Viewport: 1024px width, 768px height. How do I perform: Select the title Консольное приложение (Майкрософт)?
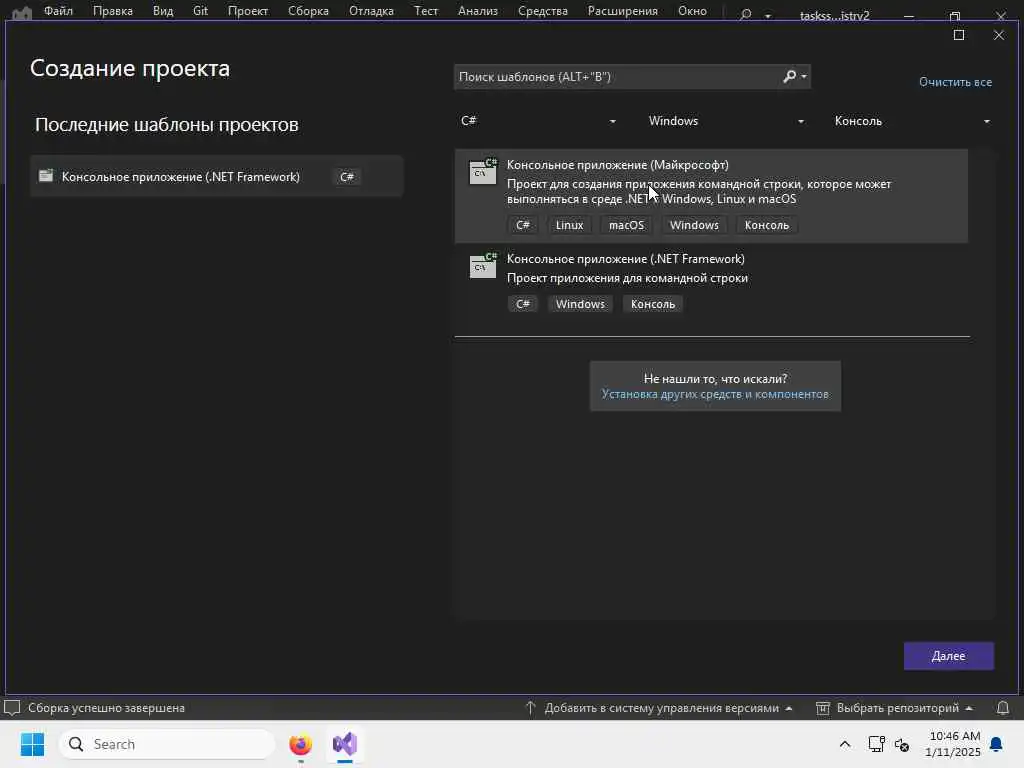(x=618, y=165)
